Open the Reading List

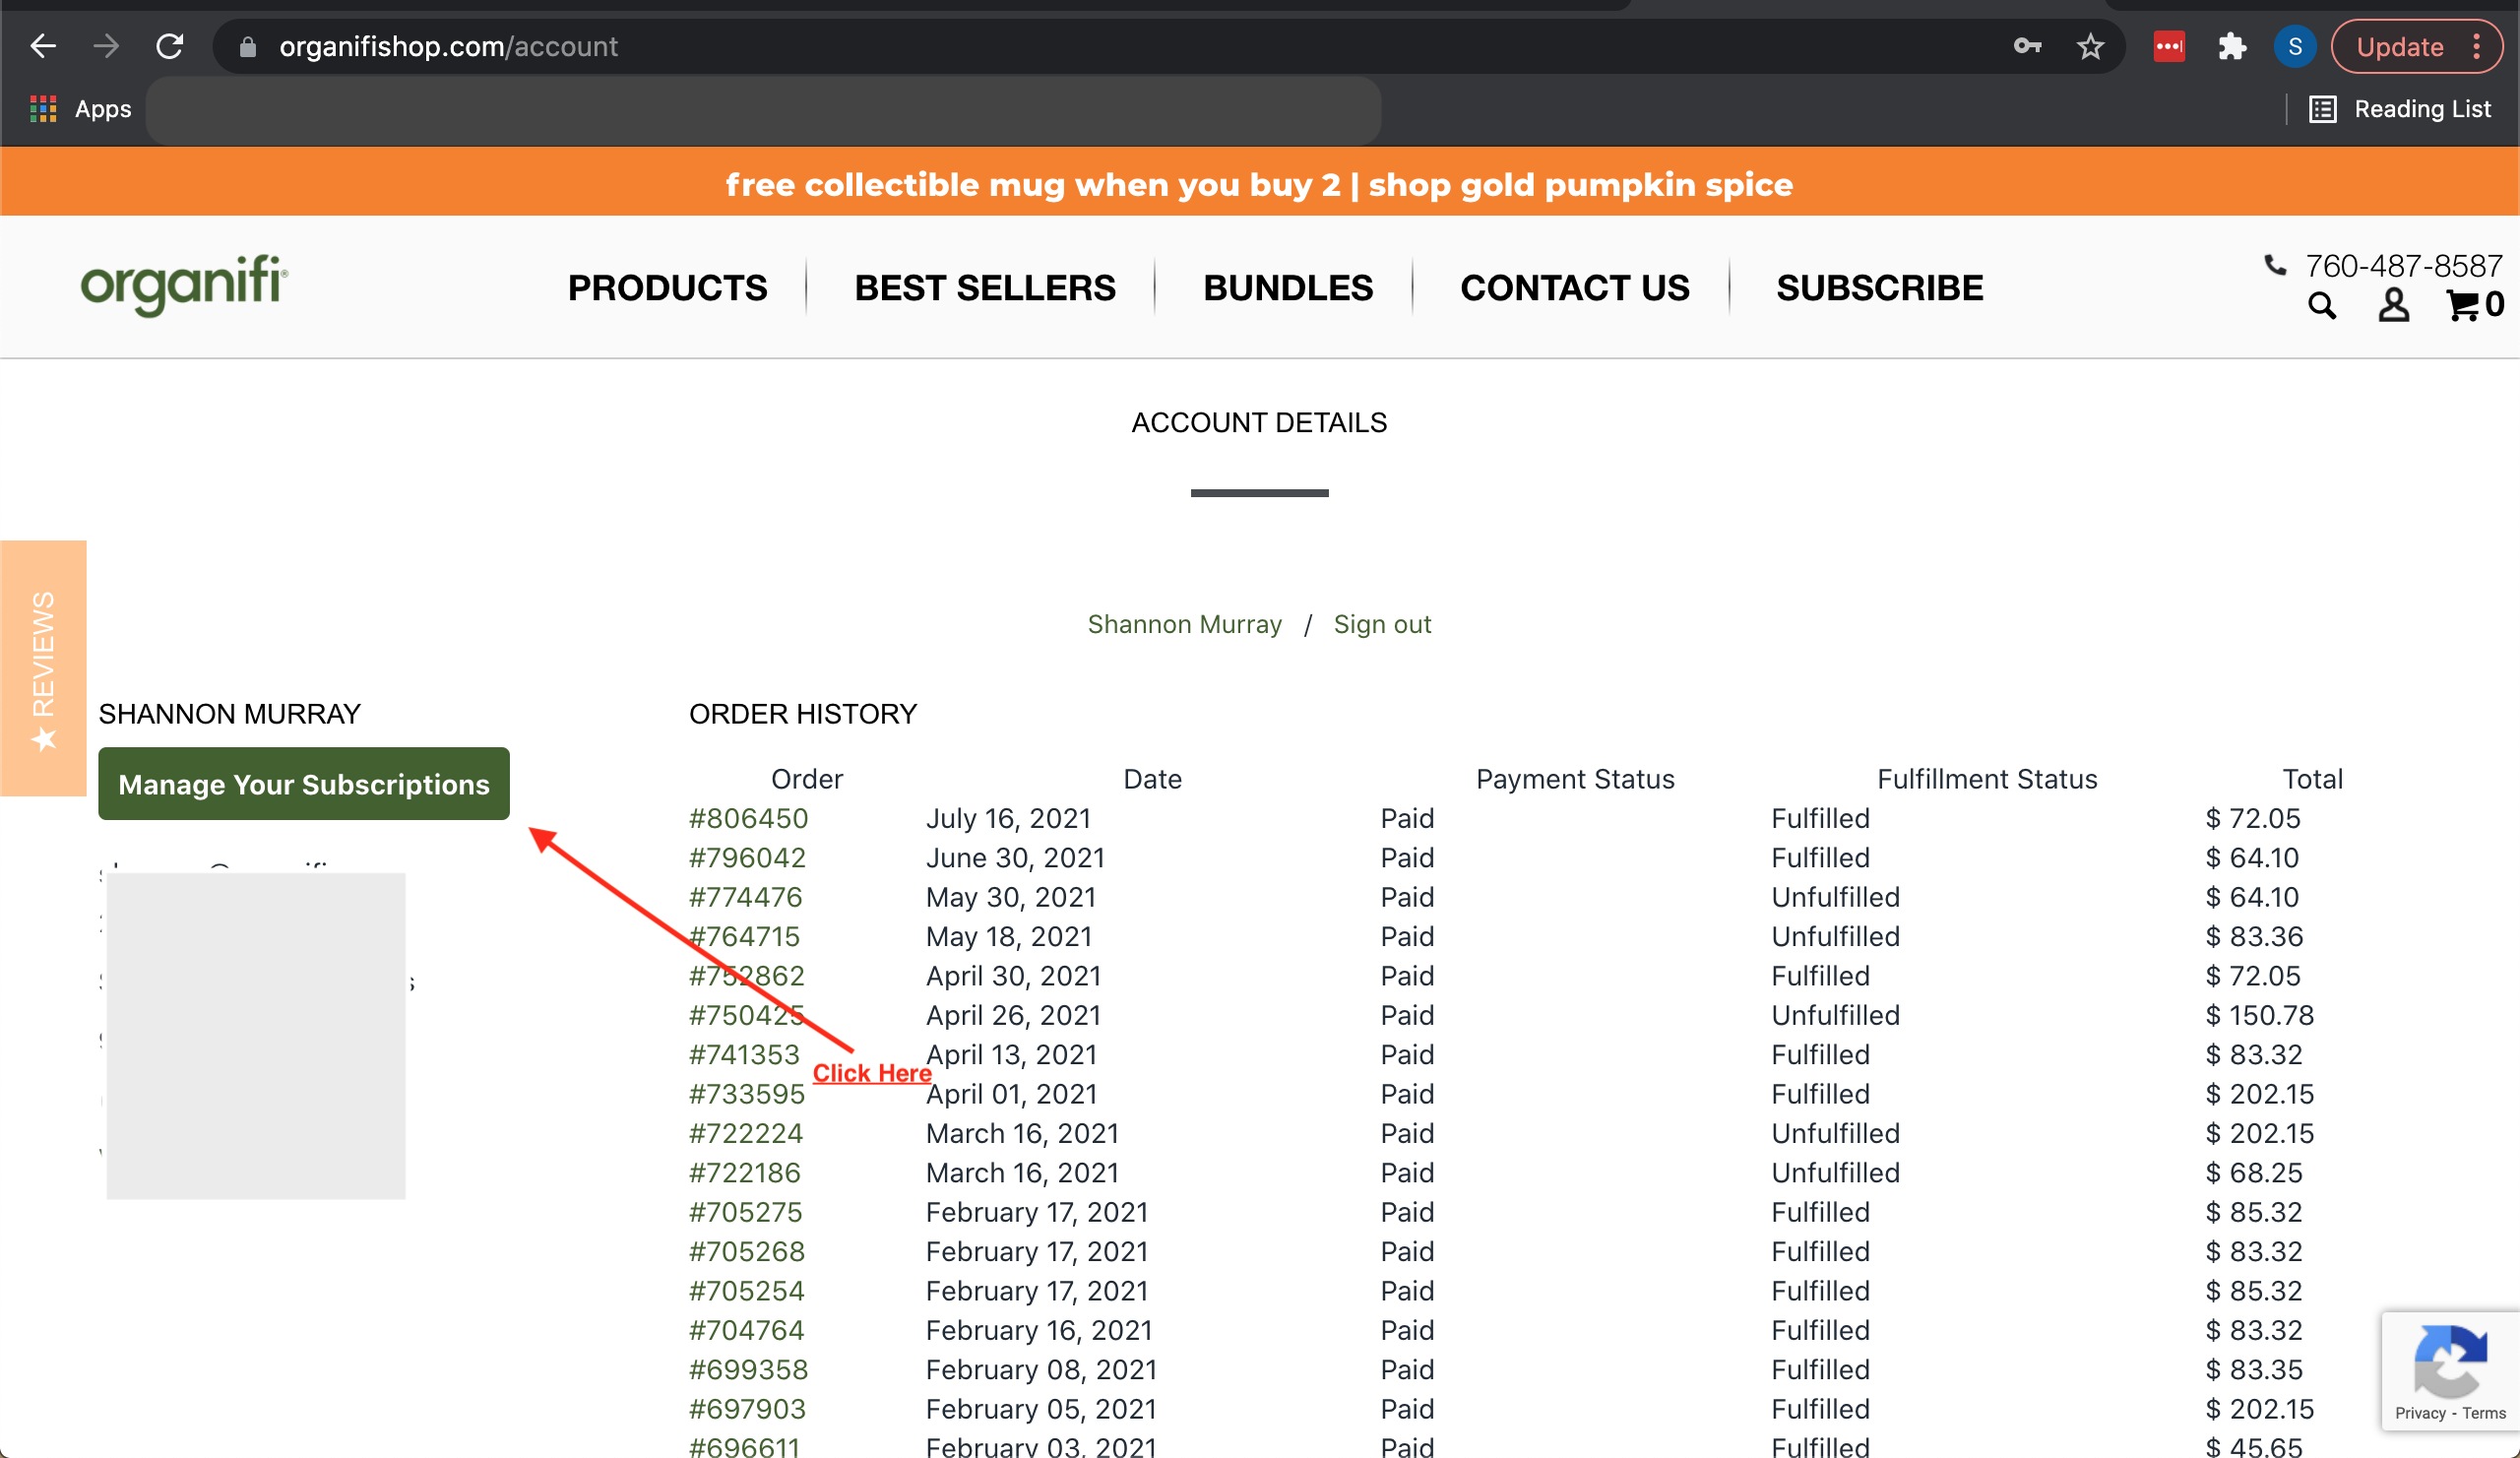(x=2400, y=109)
